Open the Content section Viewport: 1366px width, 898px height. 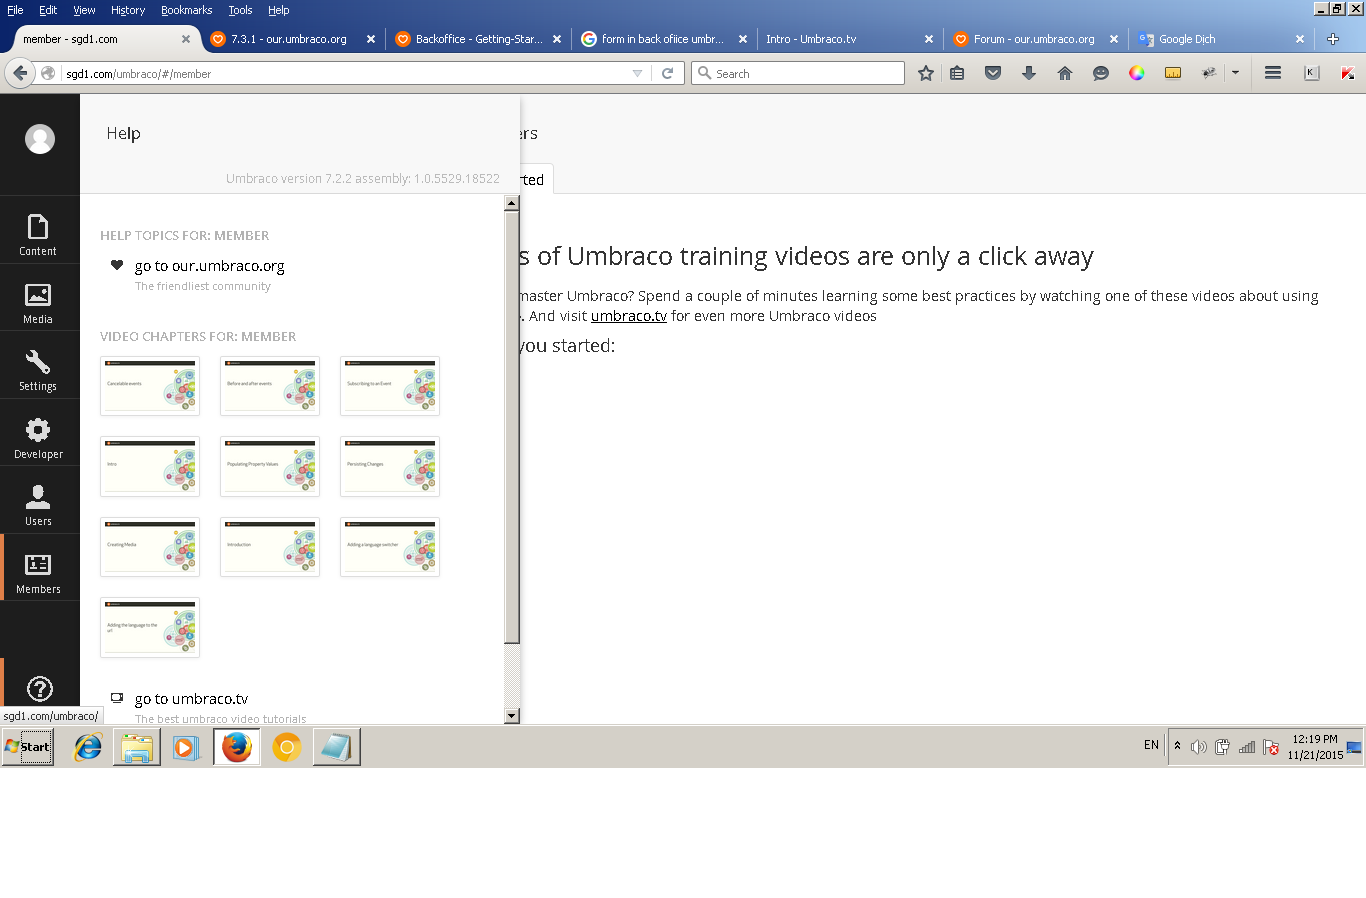(x=38, y=235)
